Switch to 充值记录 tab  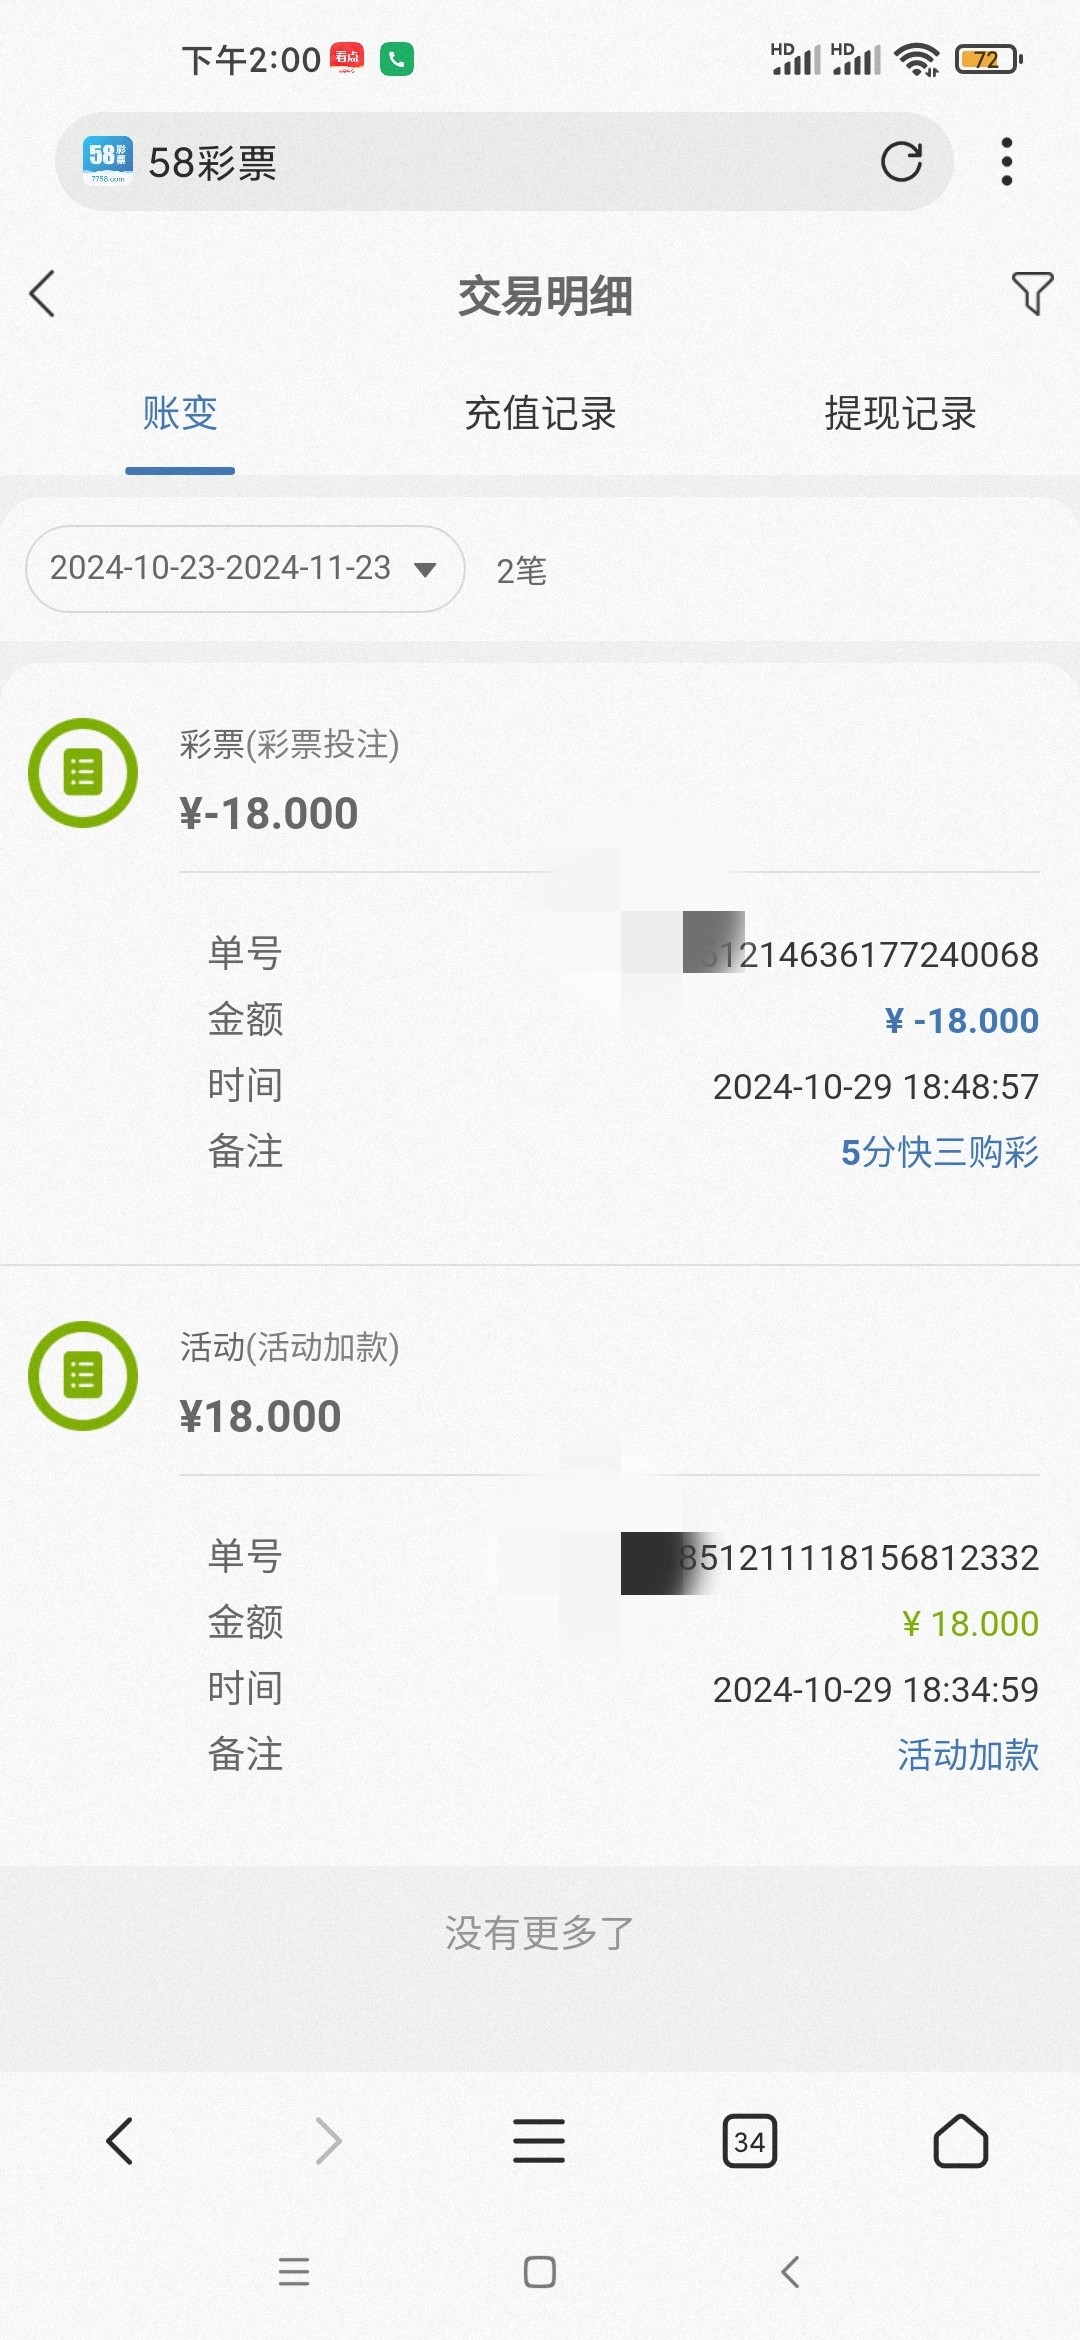point(540,414)
